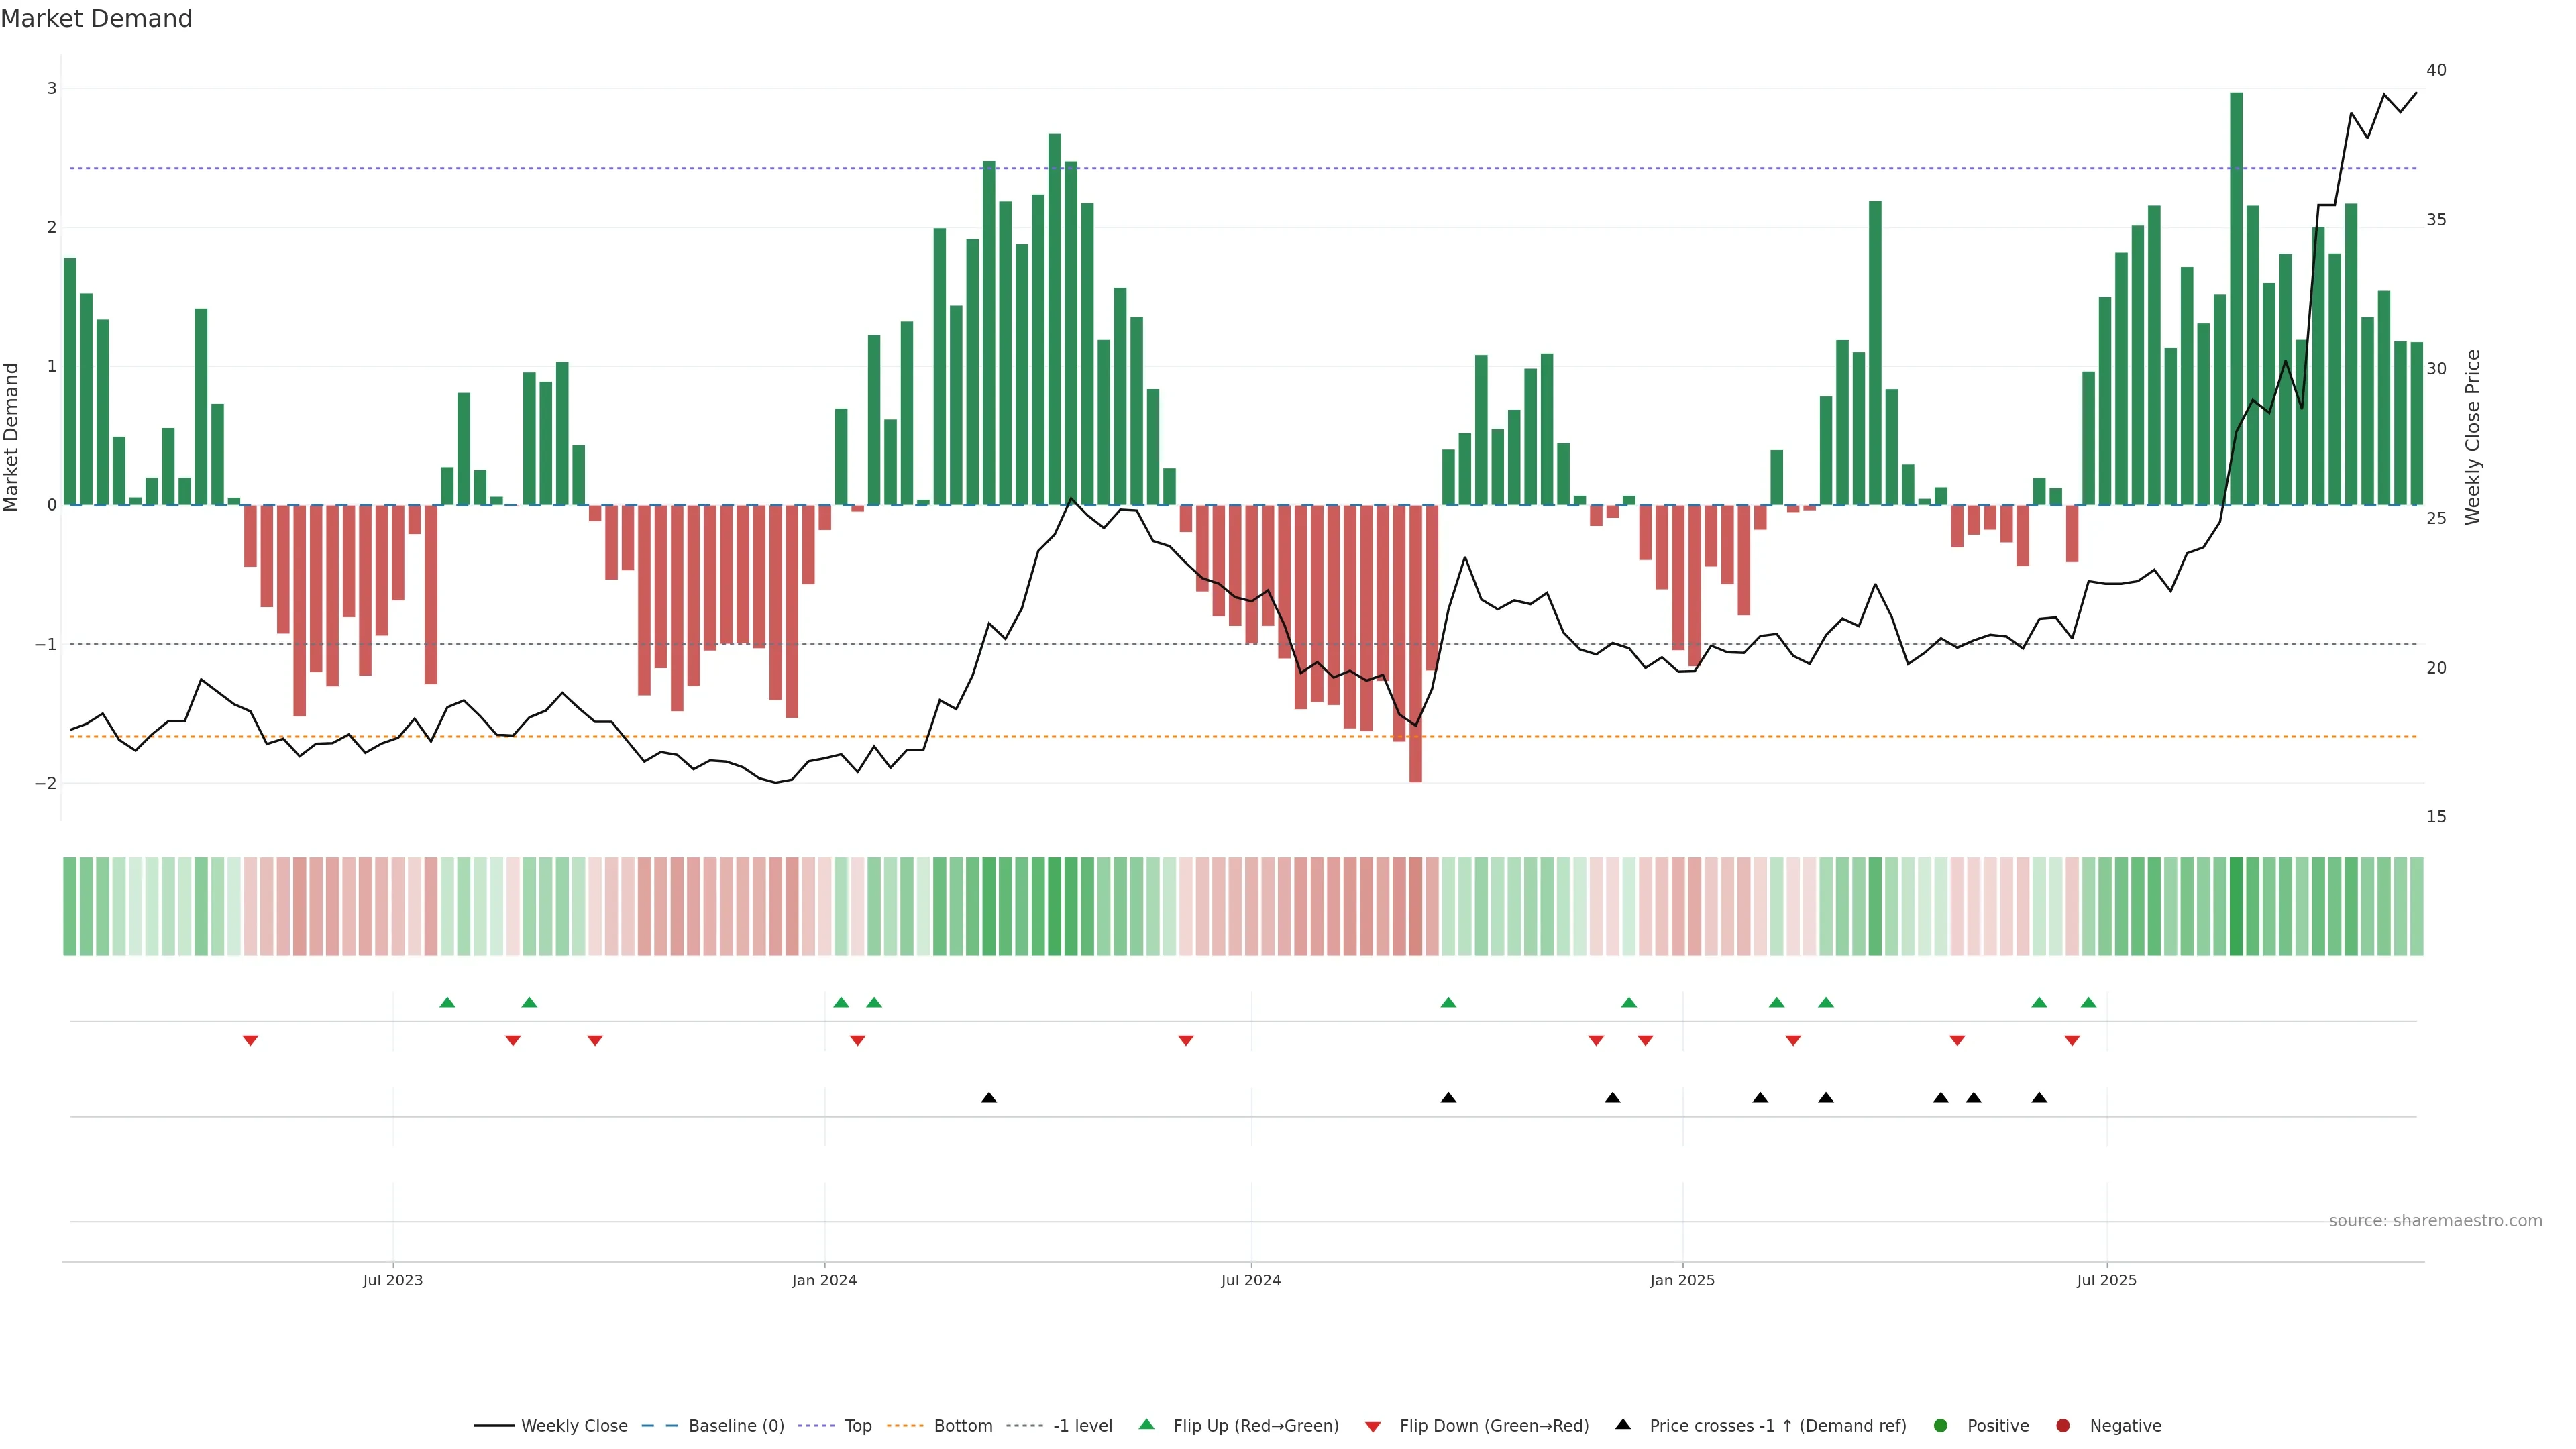Click the Weekly Close legend line icon
The image size is (2576, 1449).
(x=494, y=1425)
